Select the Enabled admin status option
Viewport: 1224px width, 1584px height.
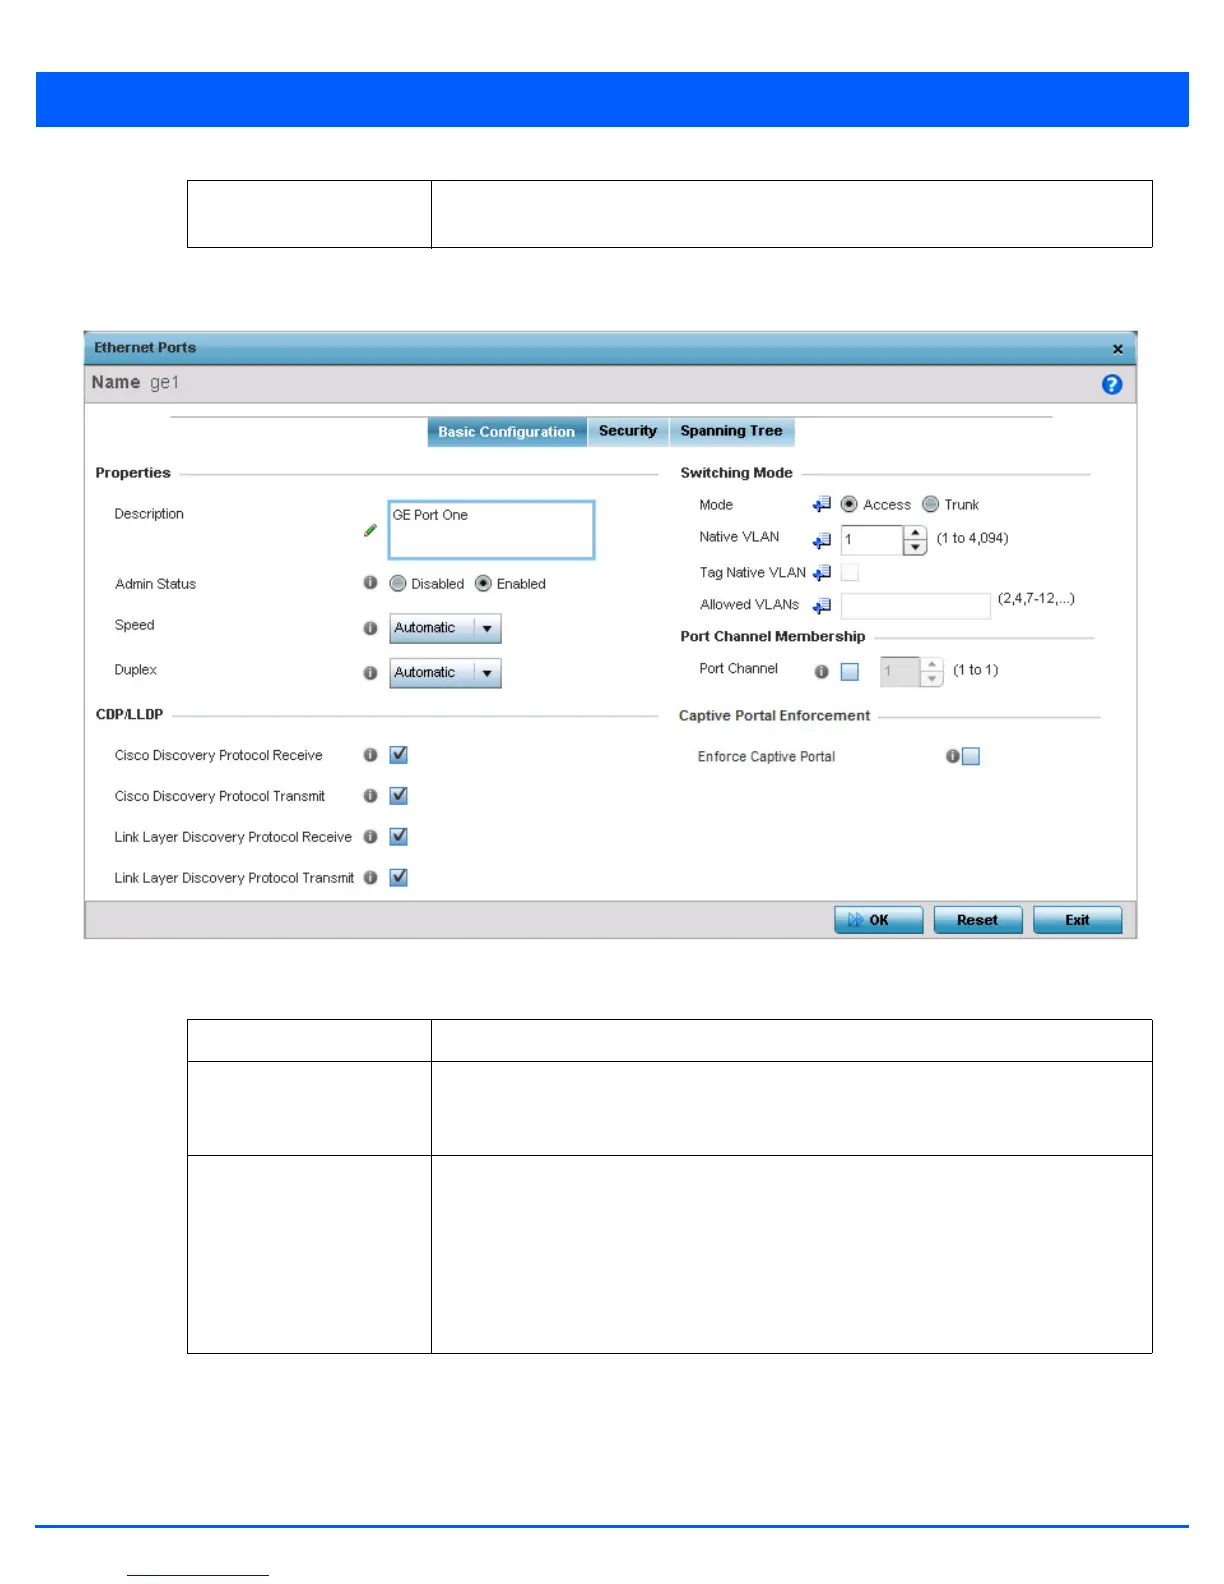click(483, 584)
